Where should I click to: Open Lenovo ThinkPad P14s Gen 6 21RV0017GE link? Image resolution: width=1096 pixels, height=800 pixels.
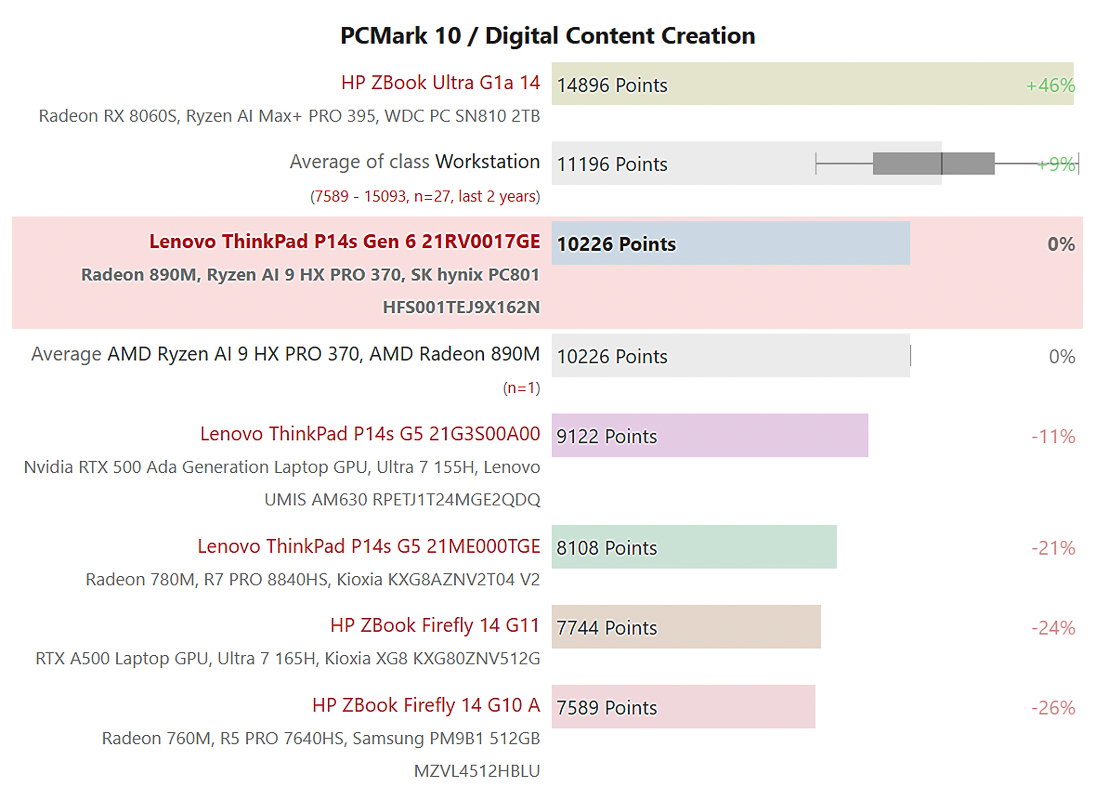click(345, 241)
